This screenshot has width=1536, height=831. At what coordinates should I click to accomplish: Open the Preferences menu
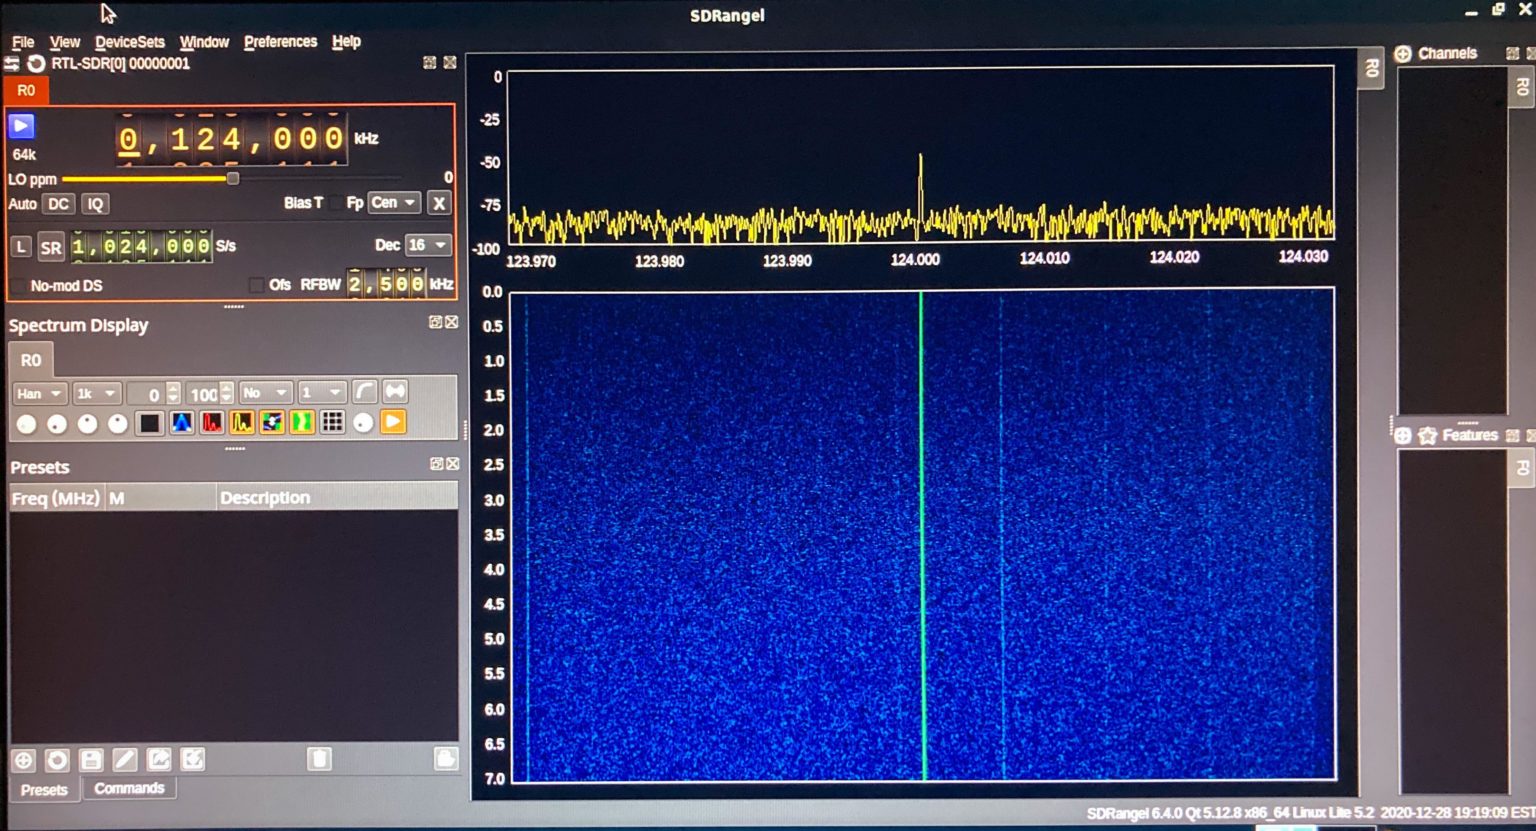point(280,42)
